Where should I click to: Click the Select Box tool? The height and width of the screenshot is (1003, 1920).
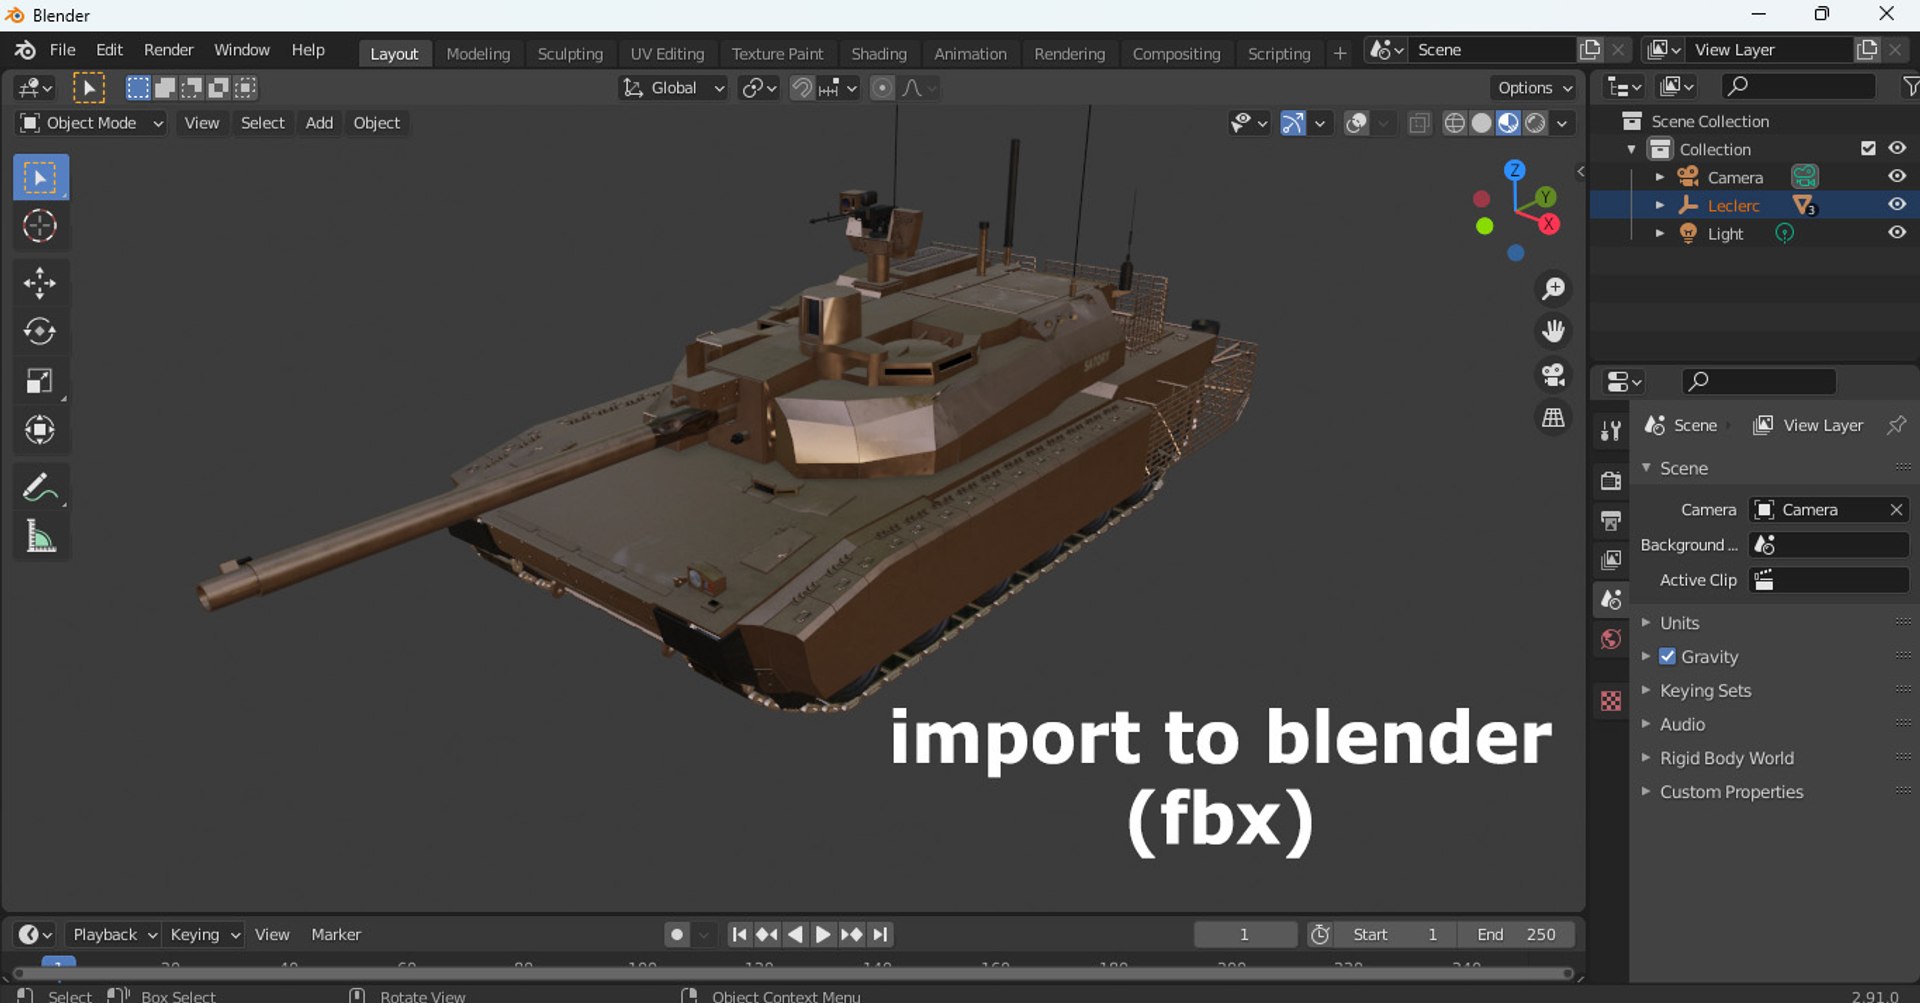click(x=40, y=178)
